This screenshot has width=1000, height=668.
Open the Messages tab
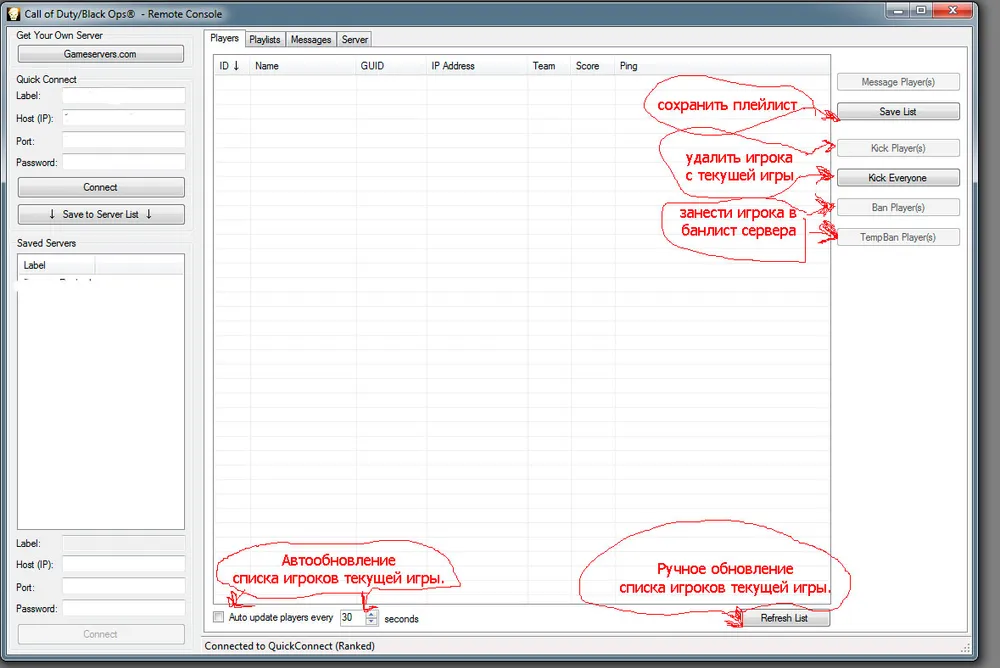point(311,40)
